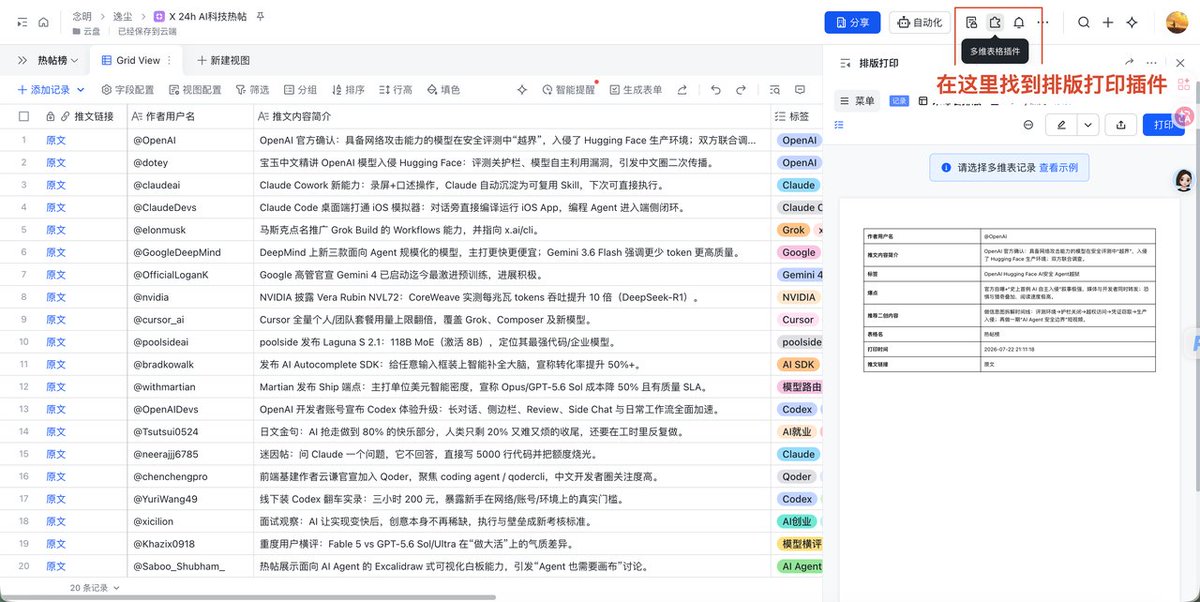Tick the select-all checkbox in table header

pos(24,117)
